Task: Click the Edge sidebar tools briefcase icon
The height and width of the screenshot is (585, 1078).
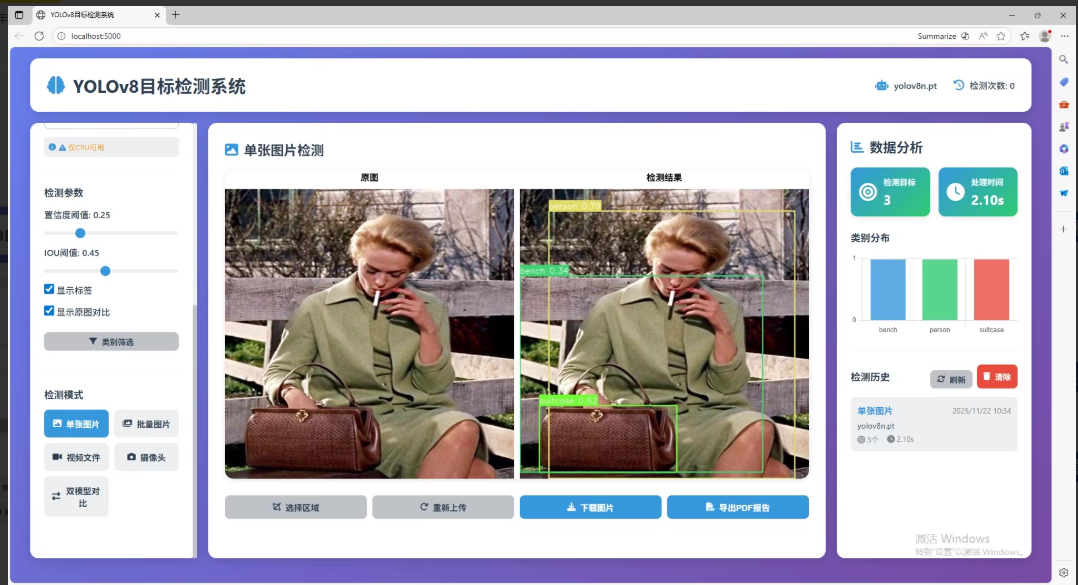Action: click(1064, 104)
